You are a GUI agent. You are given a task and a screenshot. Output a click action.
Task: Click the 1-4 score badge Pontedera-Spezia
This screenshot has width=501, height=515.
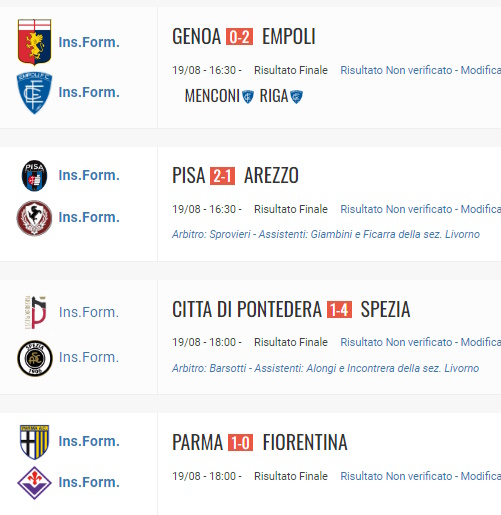339,309
